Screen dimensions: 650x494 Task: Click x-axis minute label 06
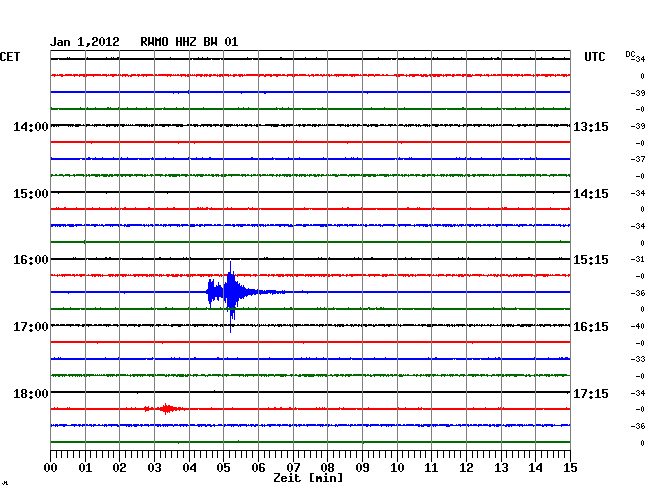point(258,468)
